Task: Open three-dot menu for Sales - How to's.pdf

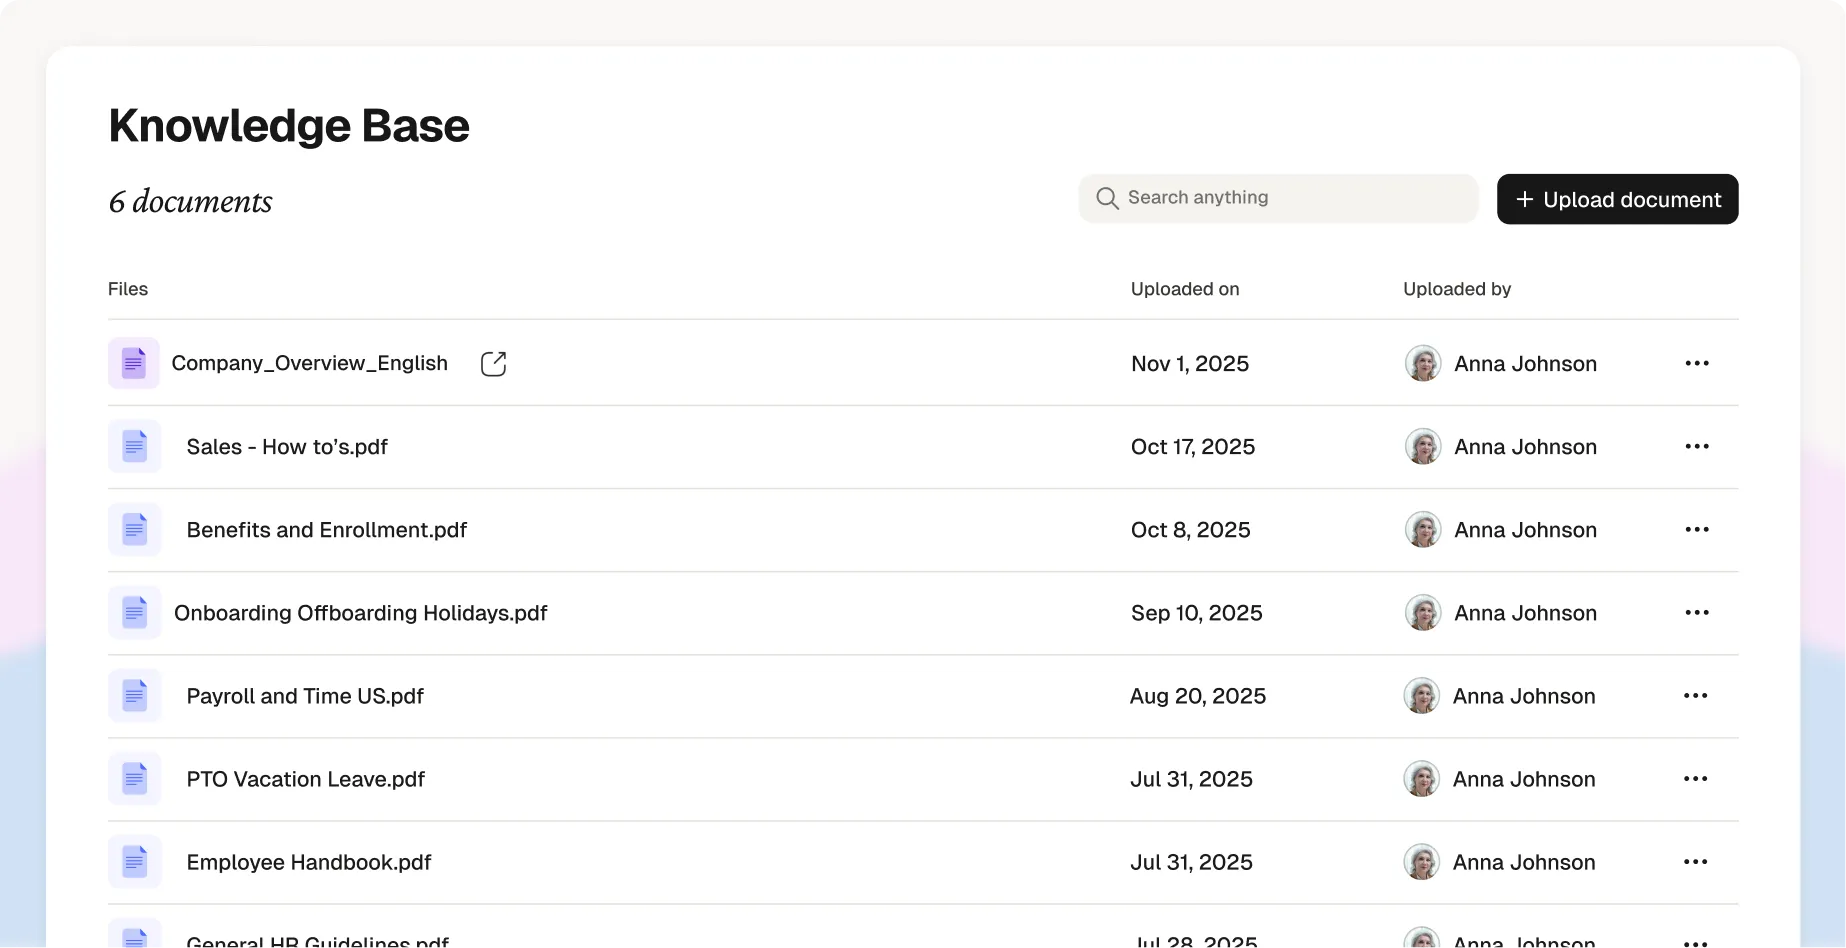Action: click(1697, 446)
